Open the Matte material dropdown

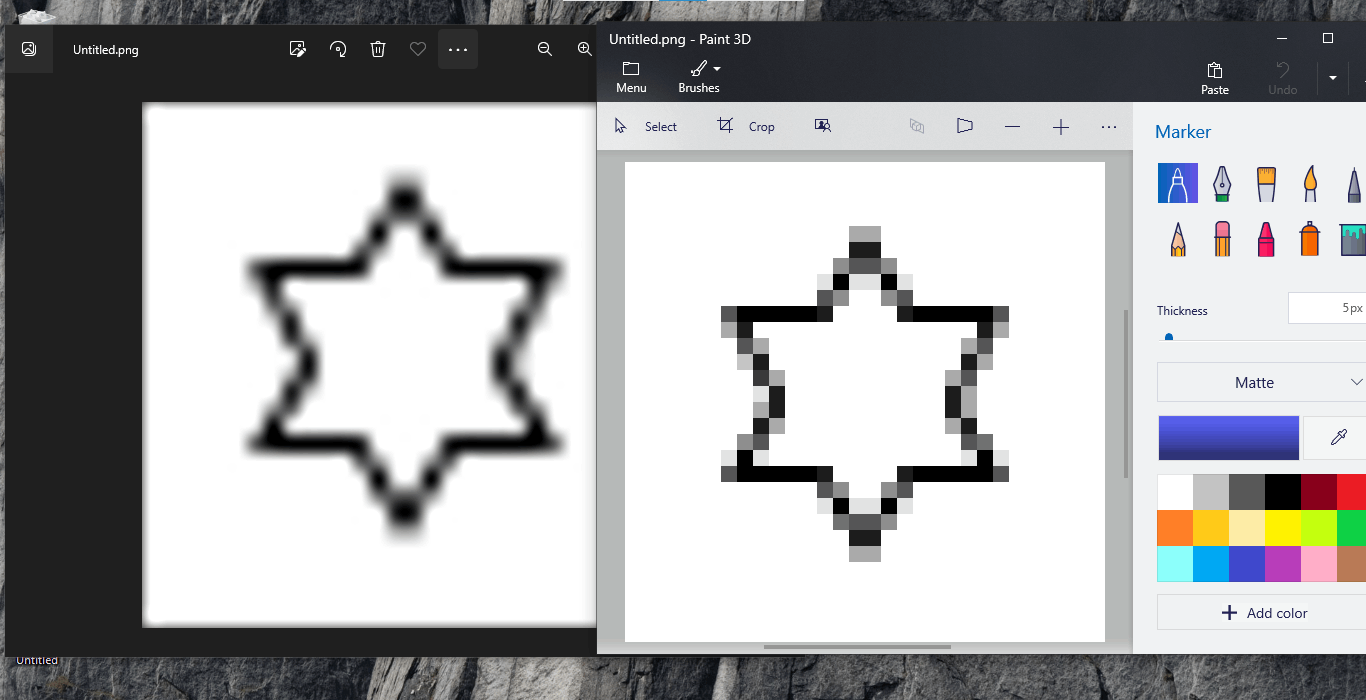1261,382
